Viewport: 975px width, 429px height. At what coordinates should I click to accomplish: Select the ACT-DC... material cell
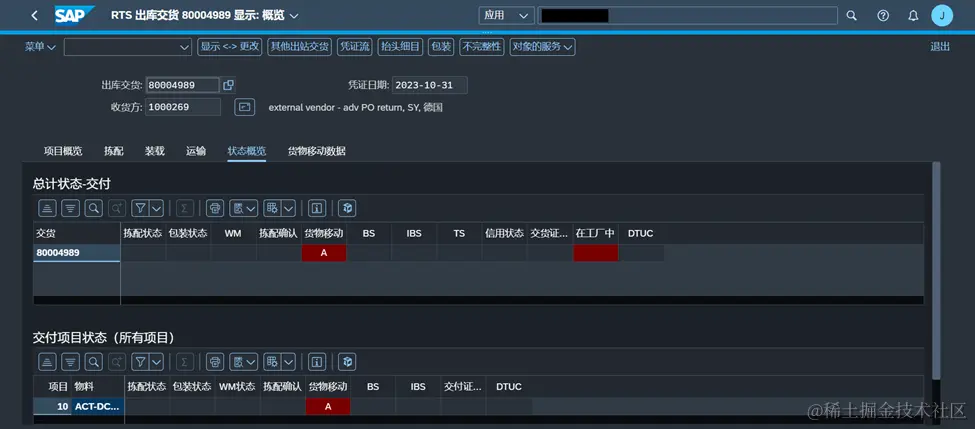(x=98, y=407)
